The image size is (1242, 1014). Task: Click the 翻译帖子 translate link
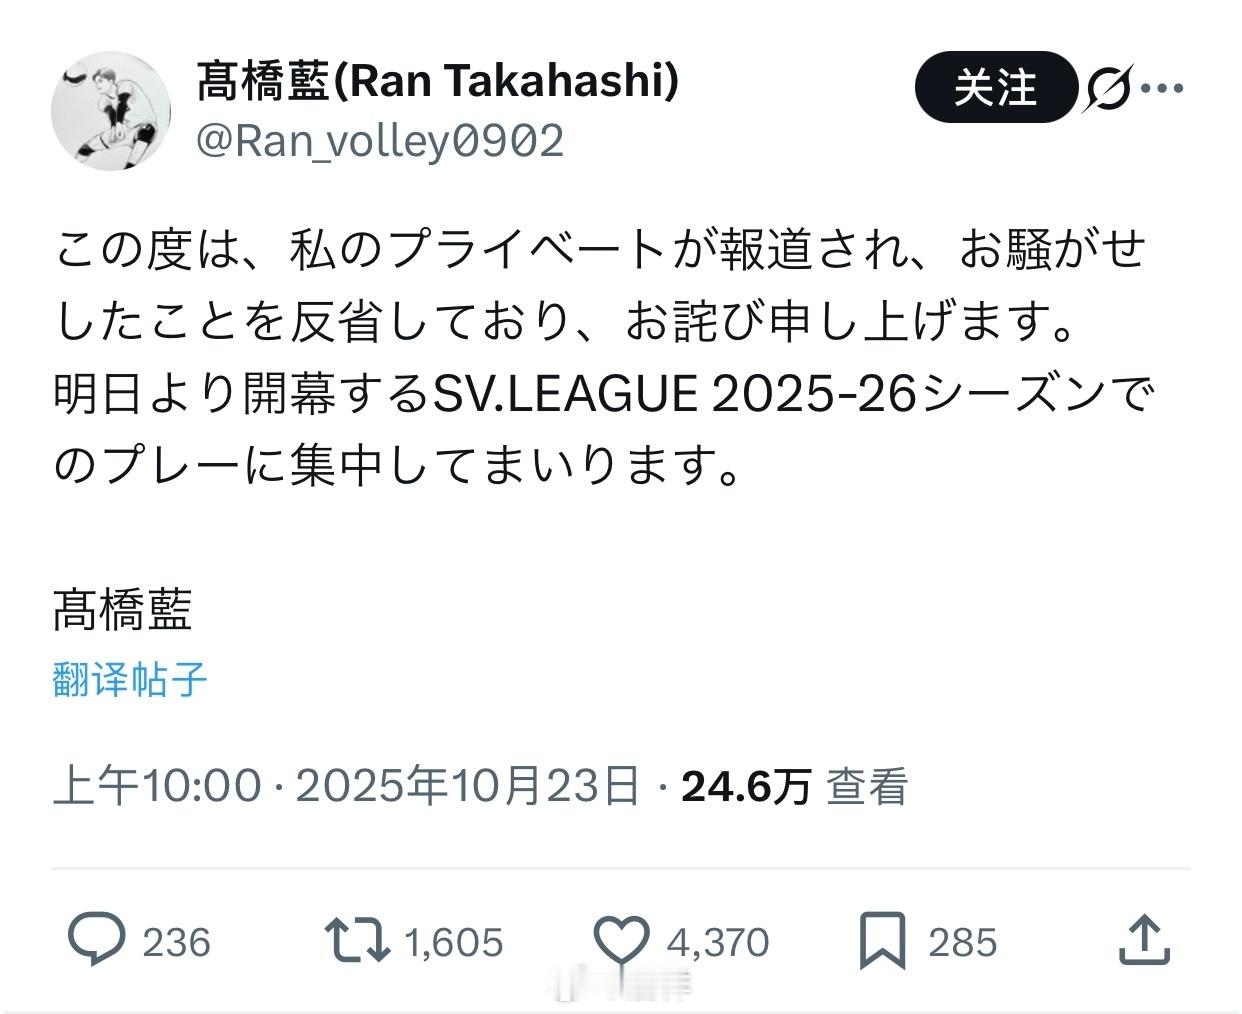(130, 679)
